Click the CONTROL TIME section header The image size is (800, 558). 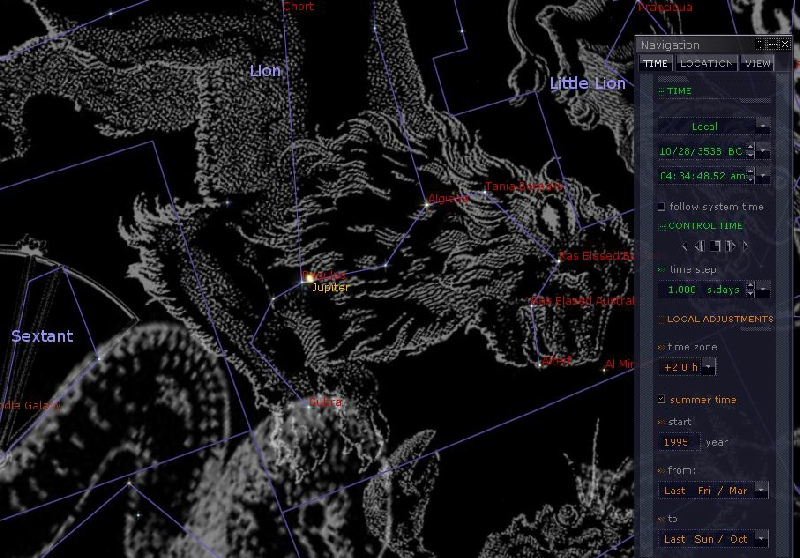point(700,225)
